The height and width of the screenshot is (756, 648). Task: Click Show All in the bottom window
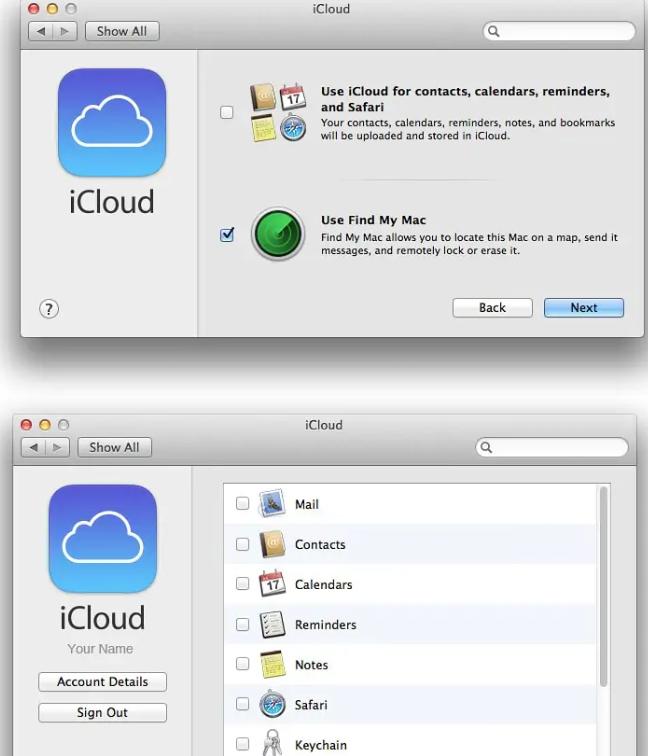pos(114,447)
